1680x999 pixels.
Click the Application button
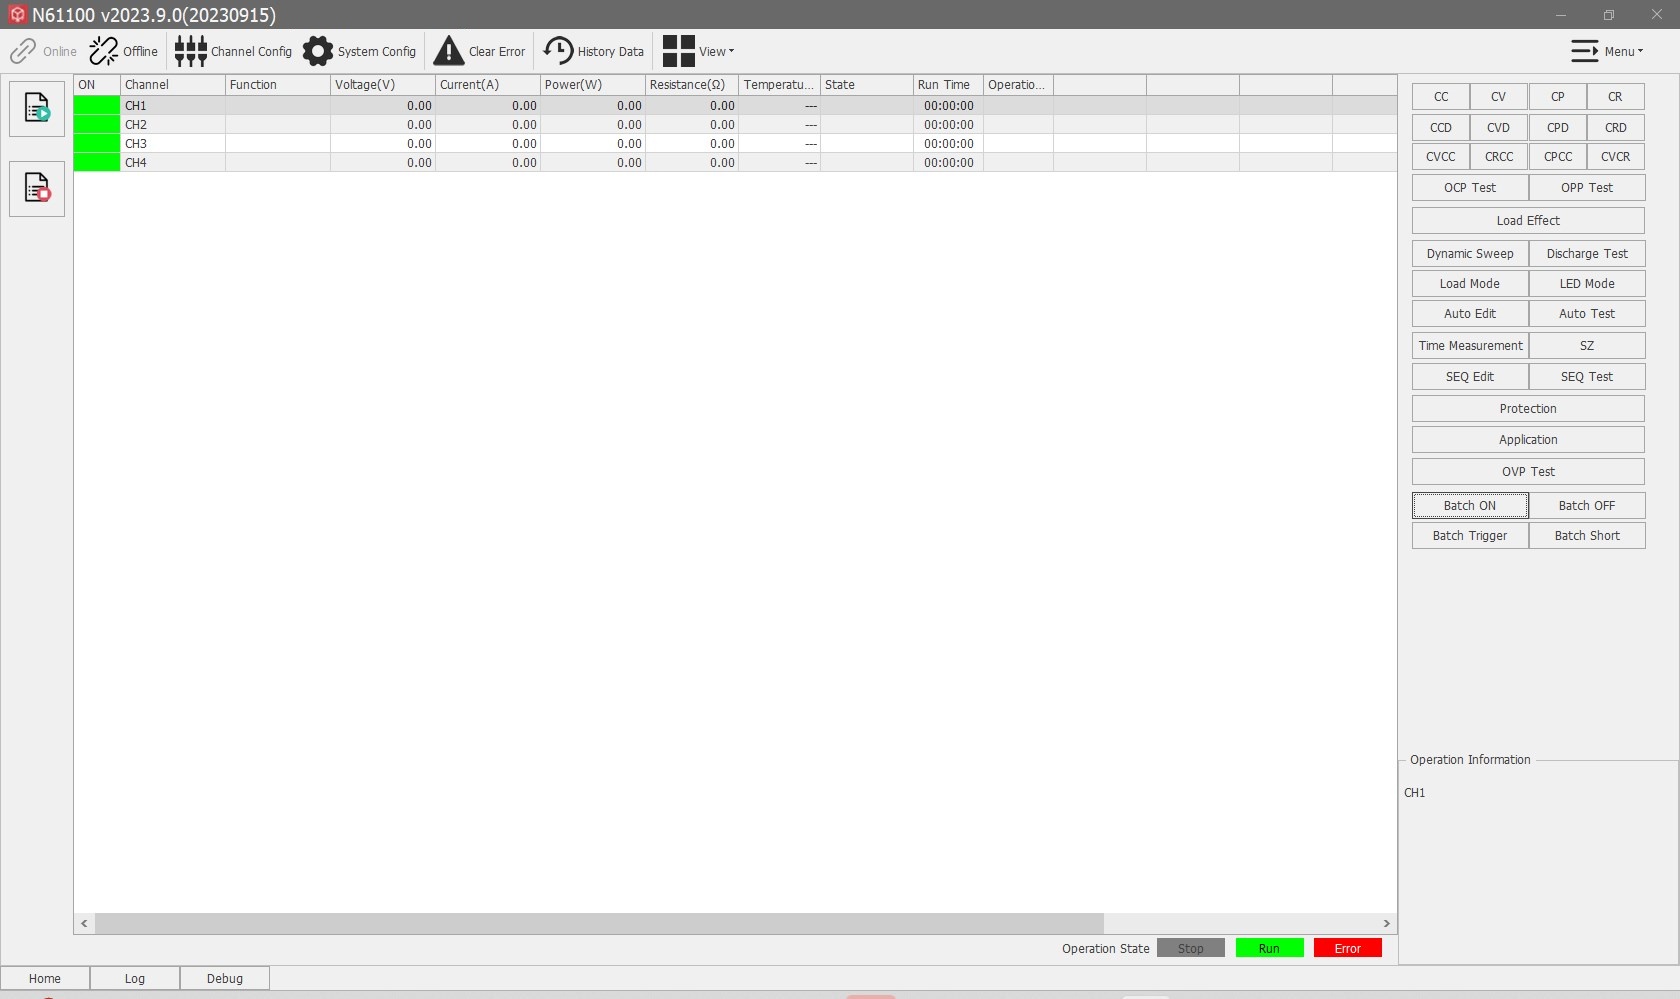coord(1528,440)
